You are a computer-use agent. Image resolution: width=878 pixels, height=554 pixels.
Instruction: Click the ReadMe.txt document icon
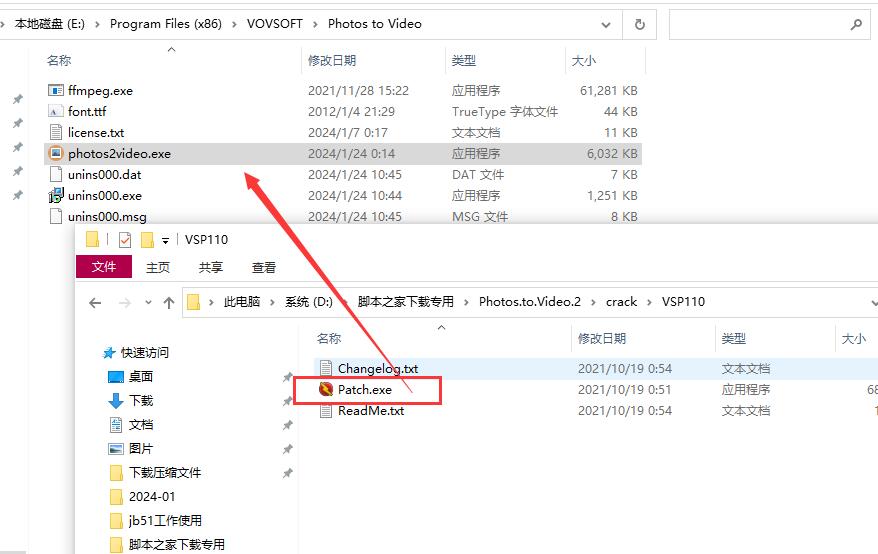pos(326,411)
